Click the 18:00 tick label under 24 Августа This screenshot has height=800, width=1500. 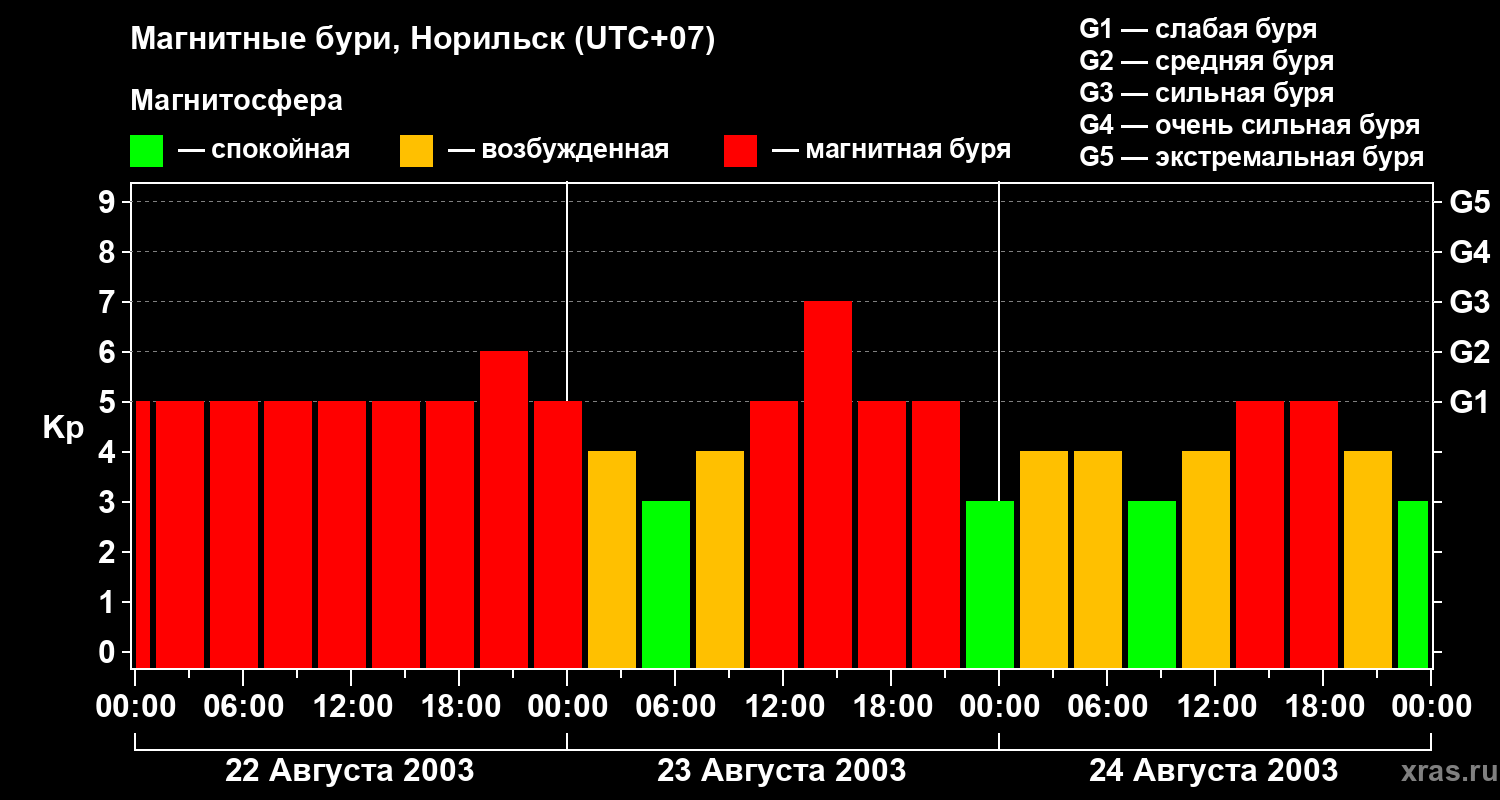click(1323, 707)
